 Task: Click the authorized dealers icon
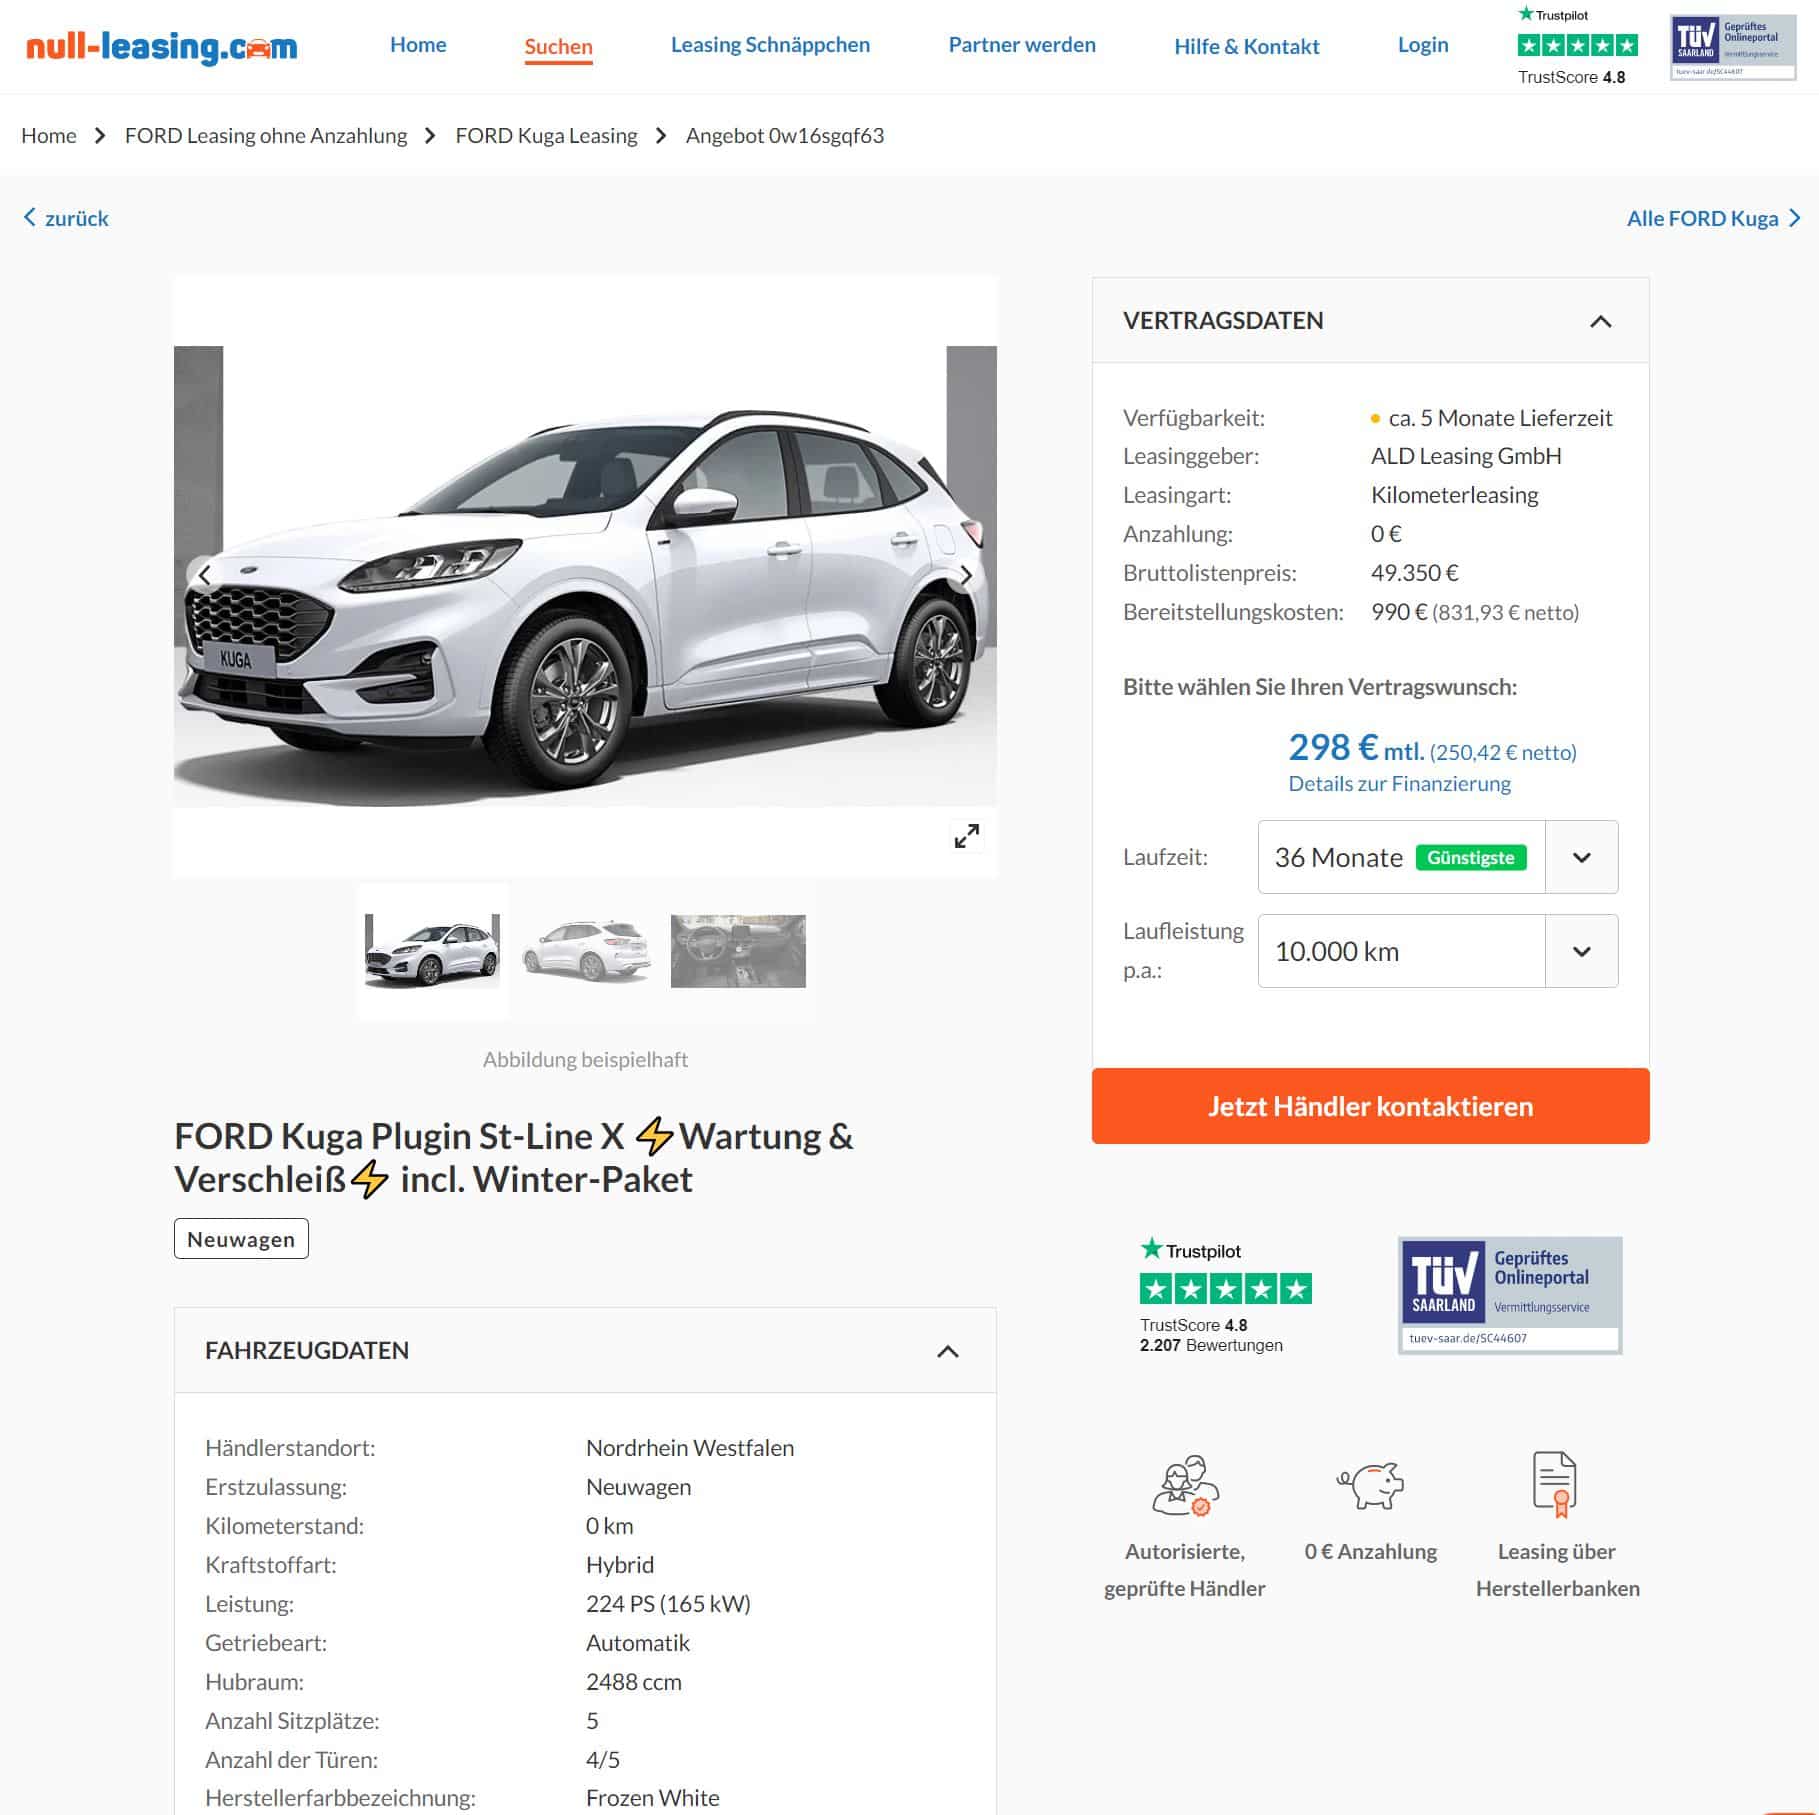click(x=1185, y=1485)
